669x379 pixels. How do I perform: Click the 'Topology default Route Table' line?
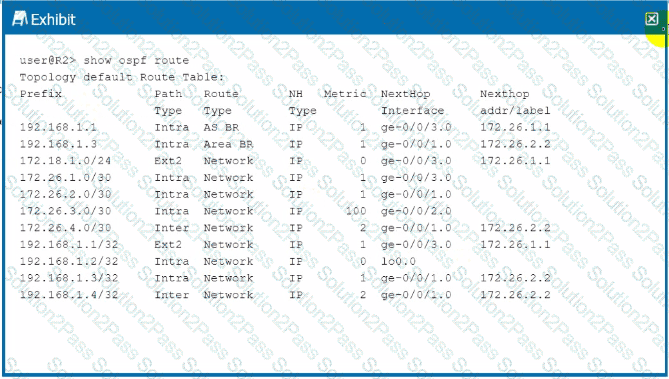click(122, 77)
